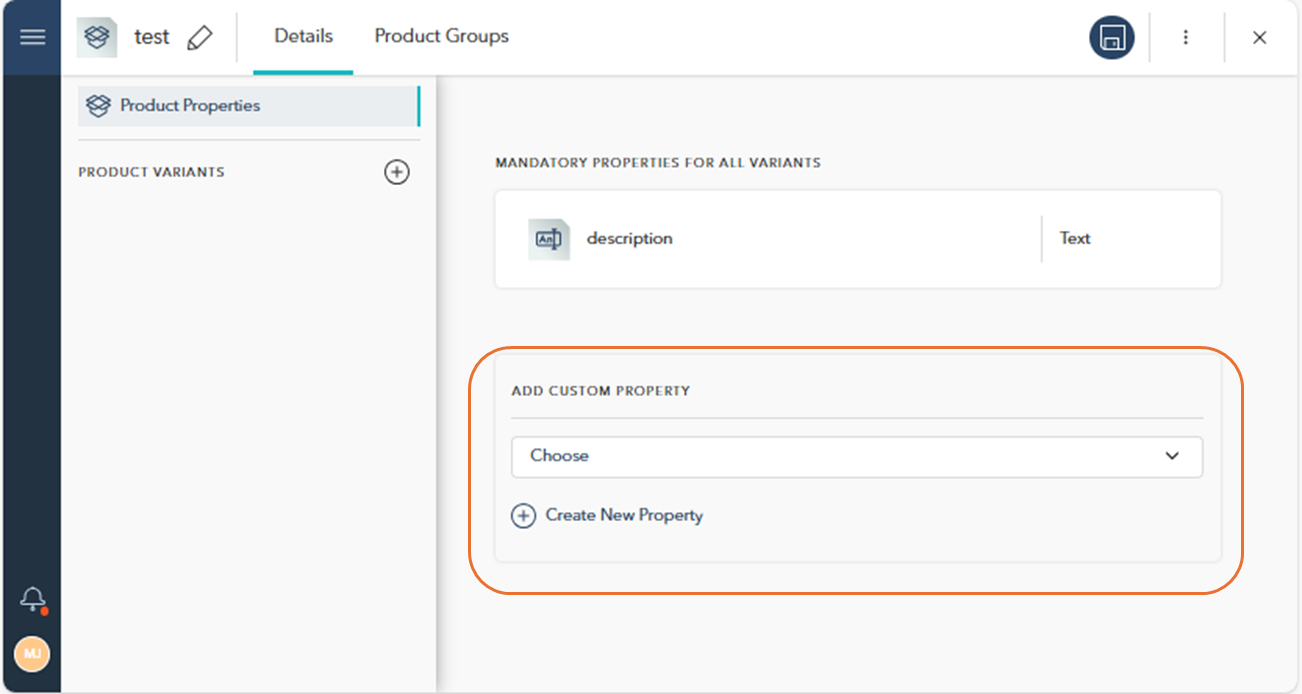Edit the product name with pencil icon
1302x694 pixels.
tap(200, 37)
